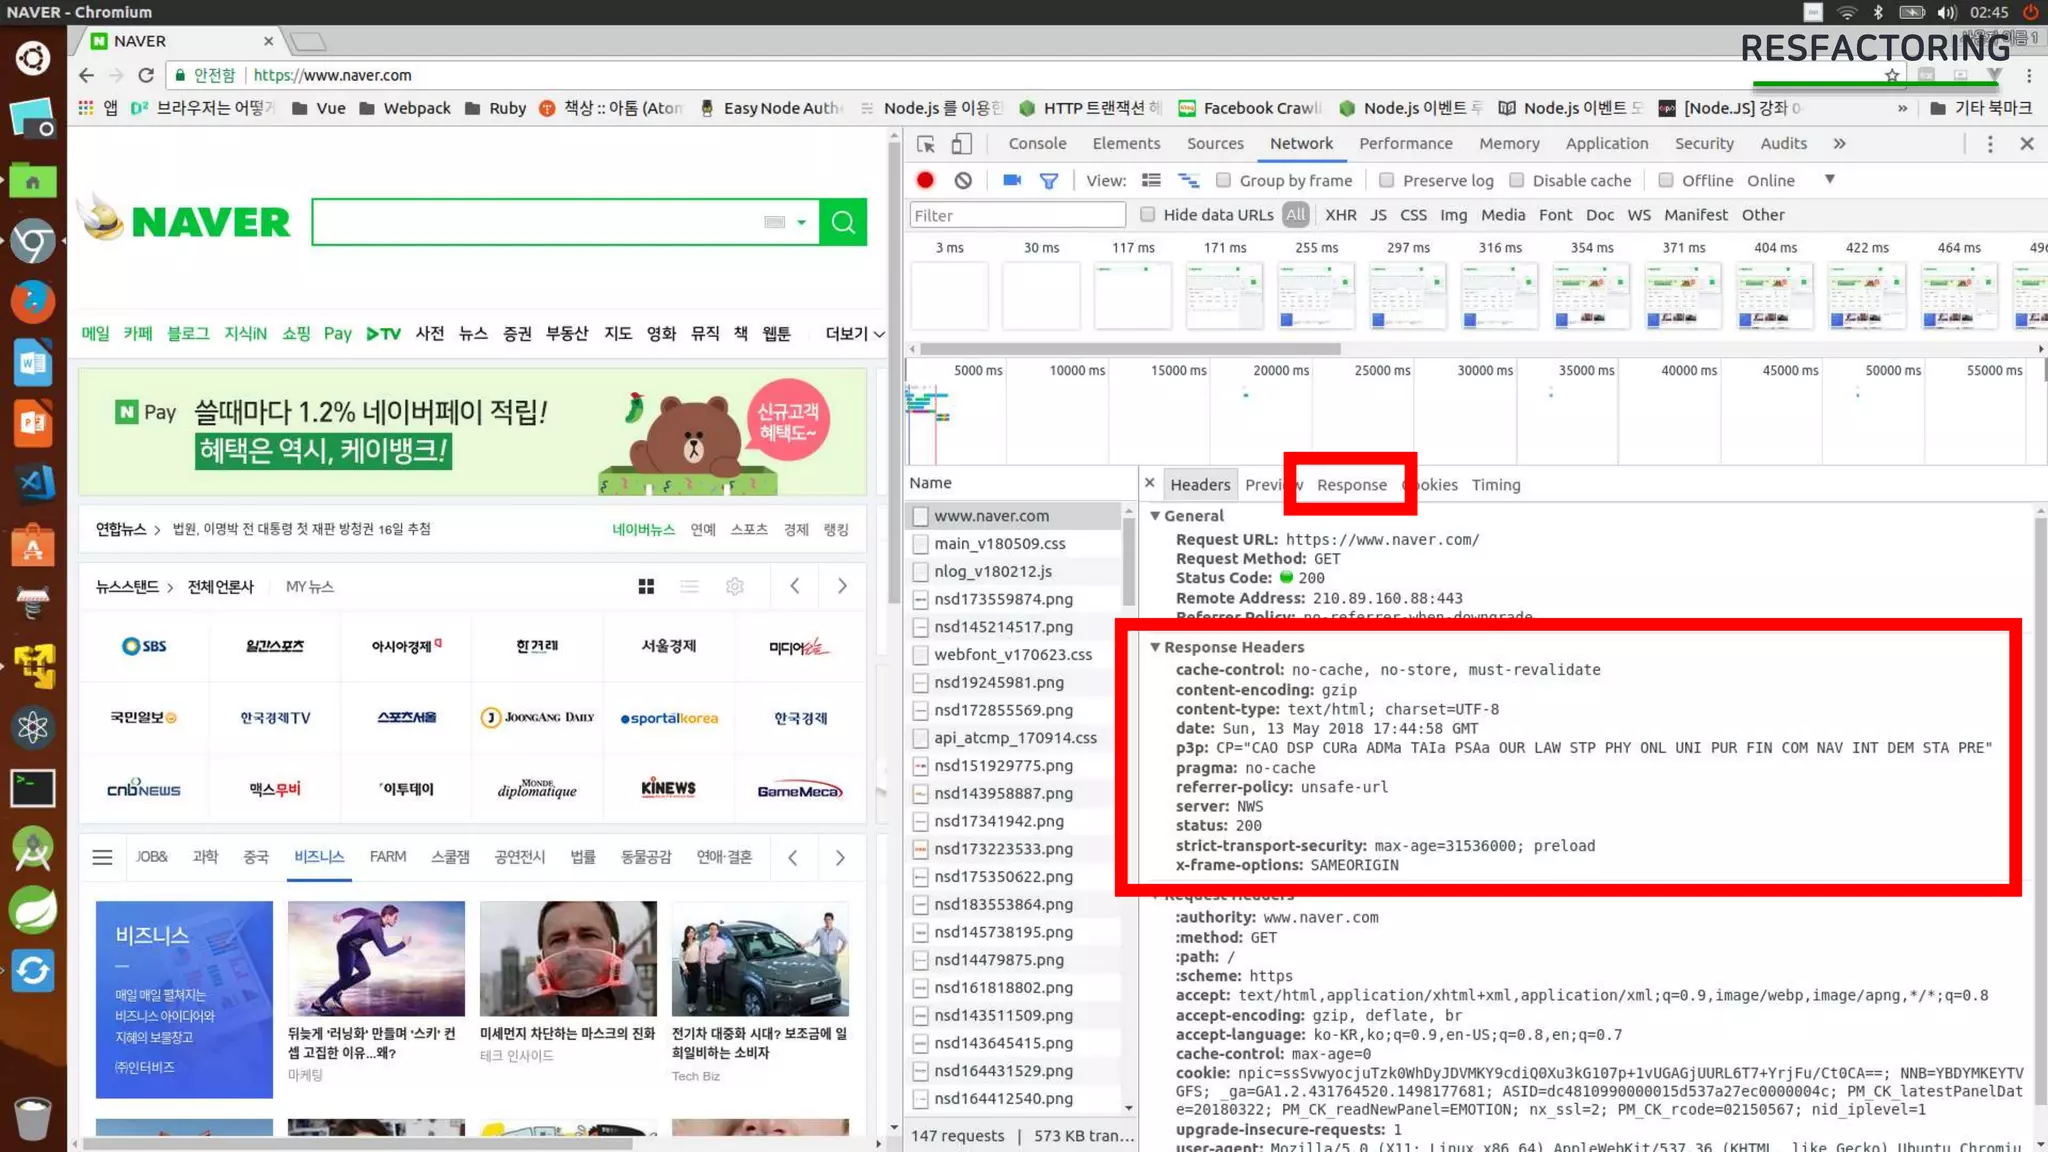Click the XHR filter type button
2048x1152 pixels.
click(1340, 214)
